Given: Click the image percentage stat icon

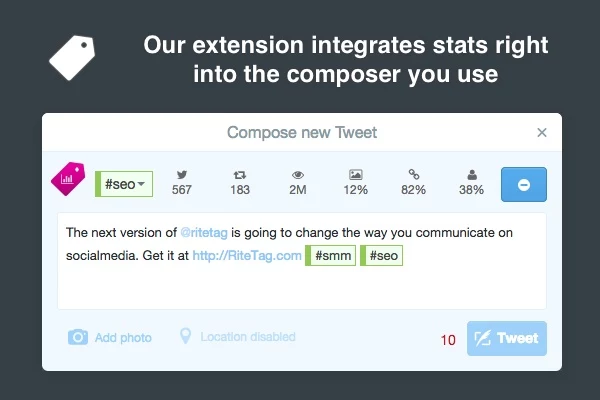Looking at the screenshot, I should click(356, 174).
